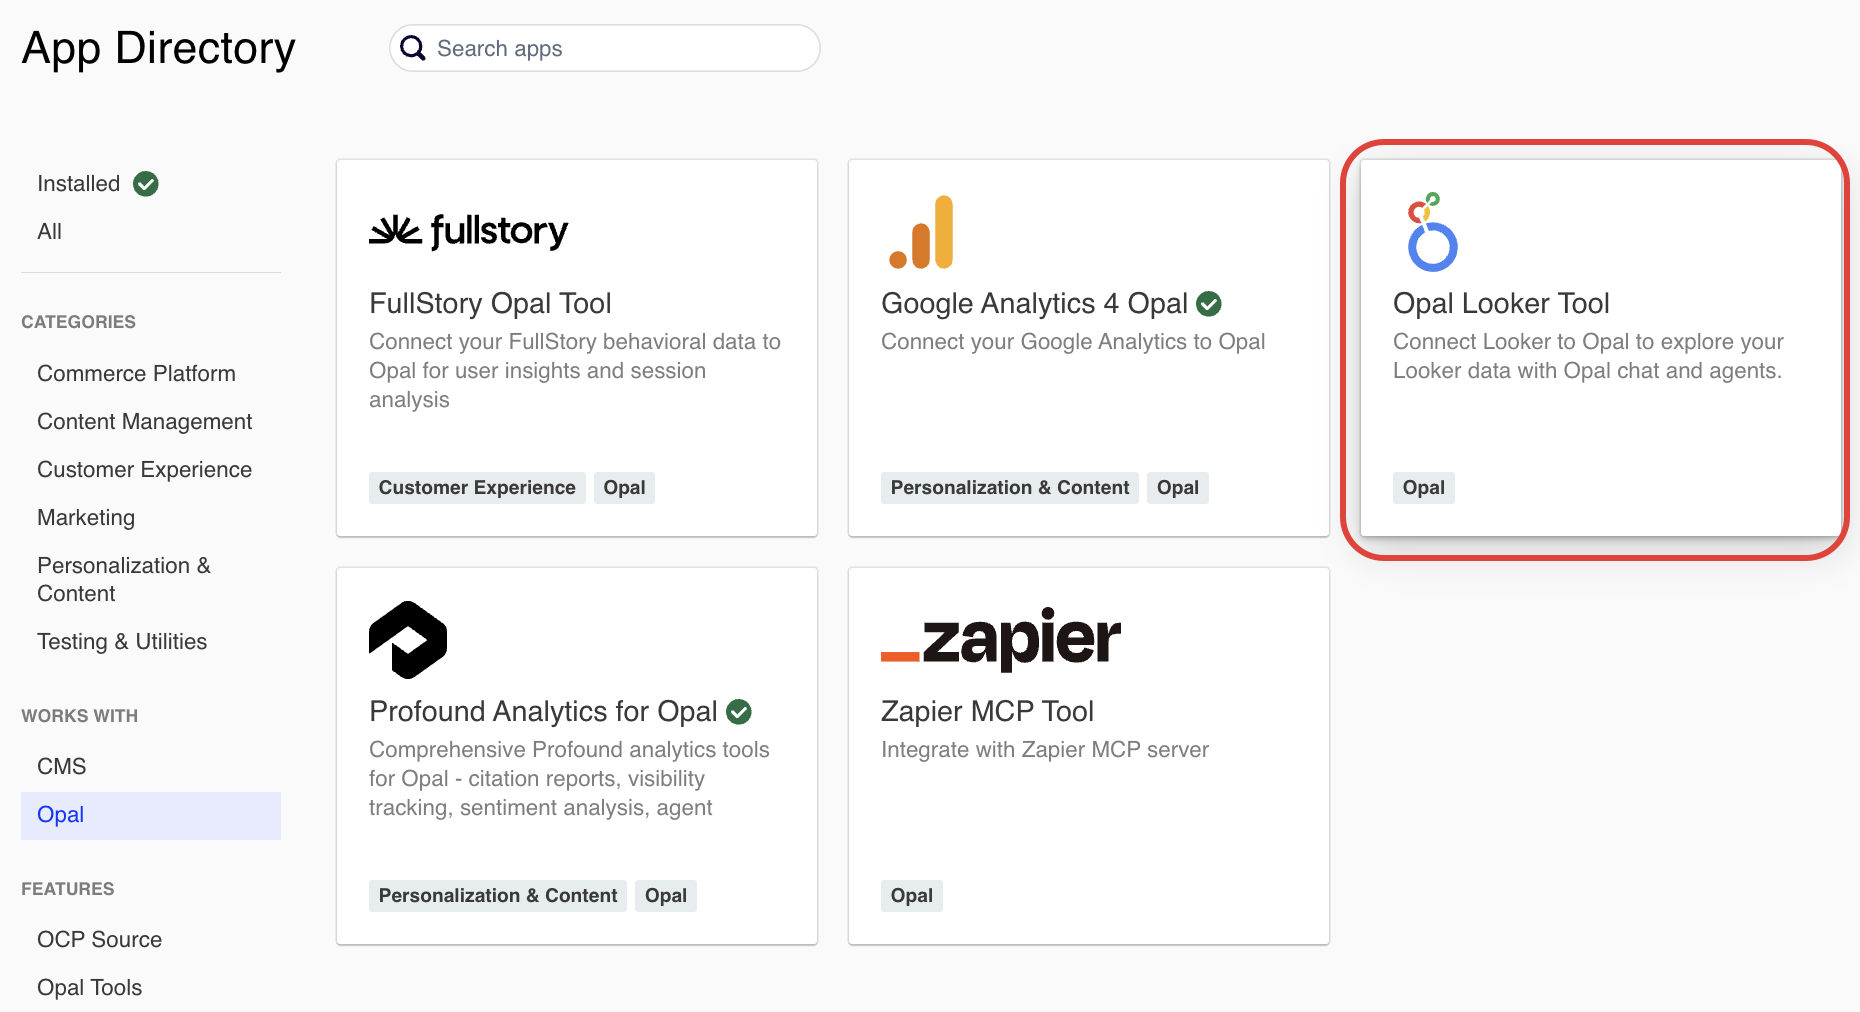Click the Customer Experience tag on FullStory card

(477, 488)
